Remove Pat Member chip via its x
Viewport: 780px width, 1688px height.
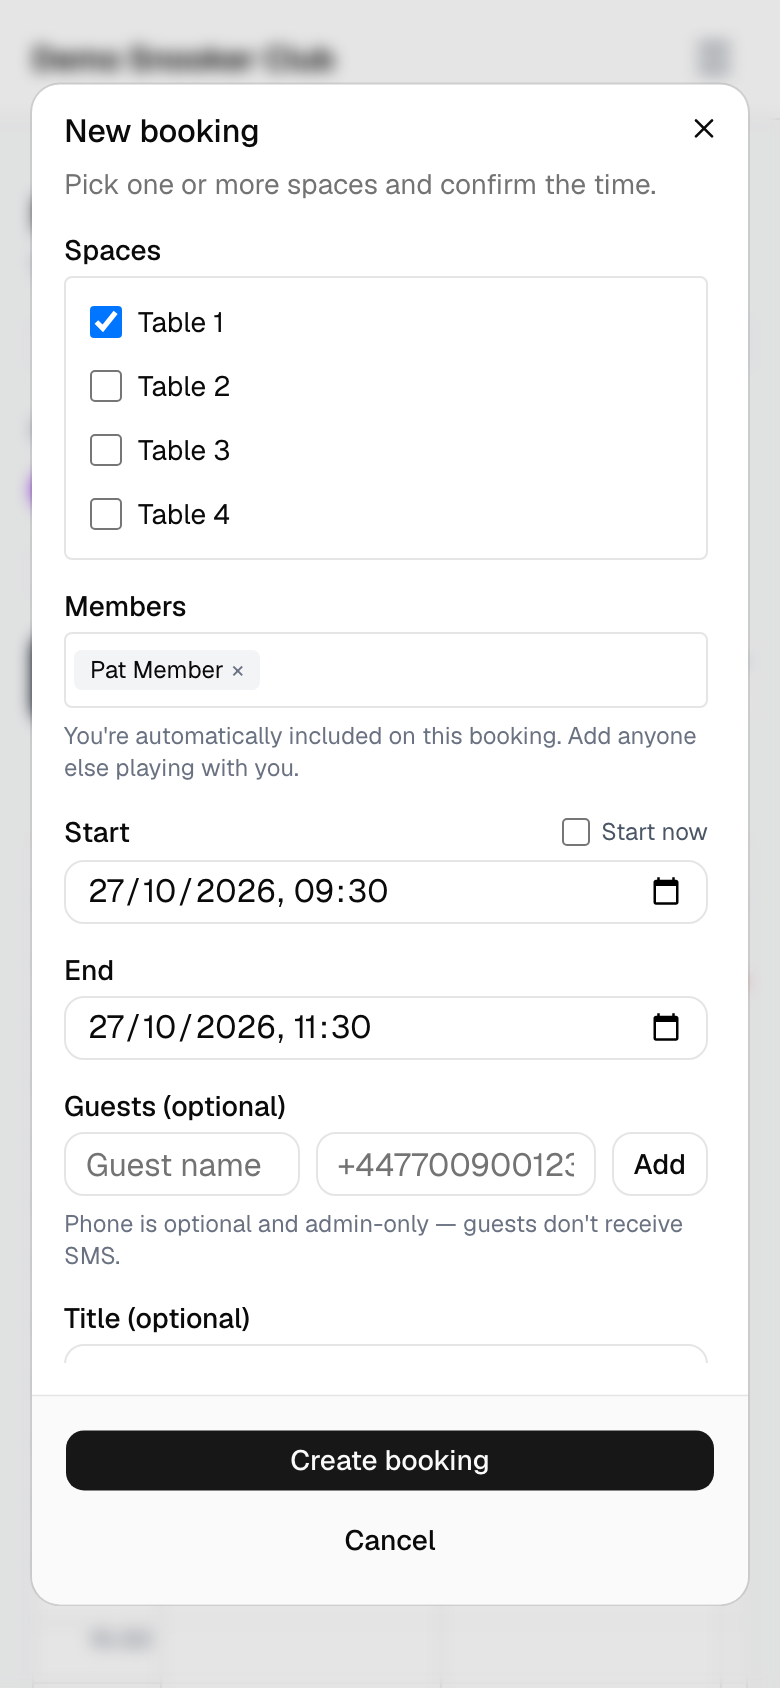[238, 671]
